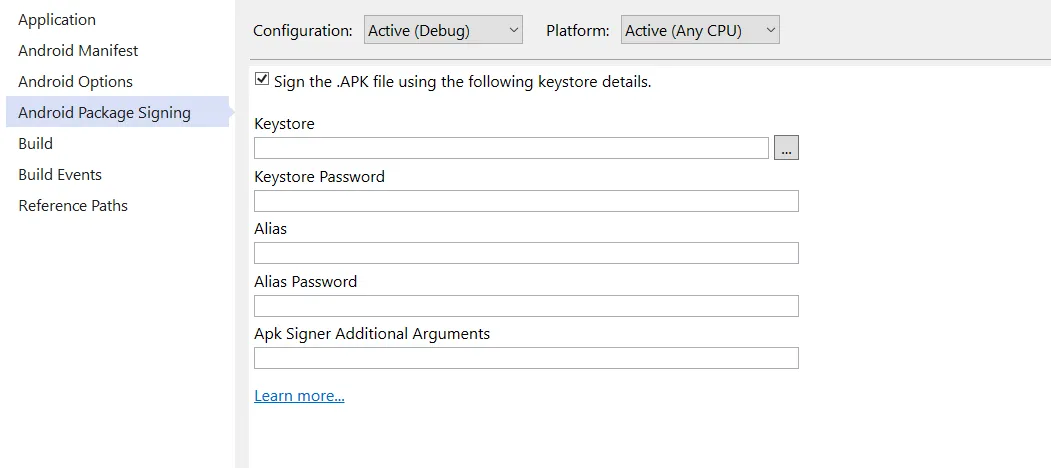Focus the Alias text field
The image size is (1051, 468).
[x=526, y=253]
